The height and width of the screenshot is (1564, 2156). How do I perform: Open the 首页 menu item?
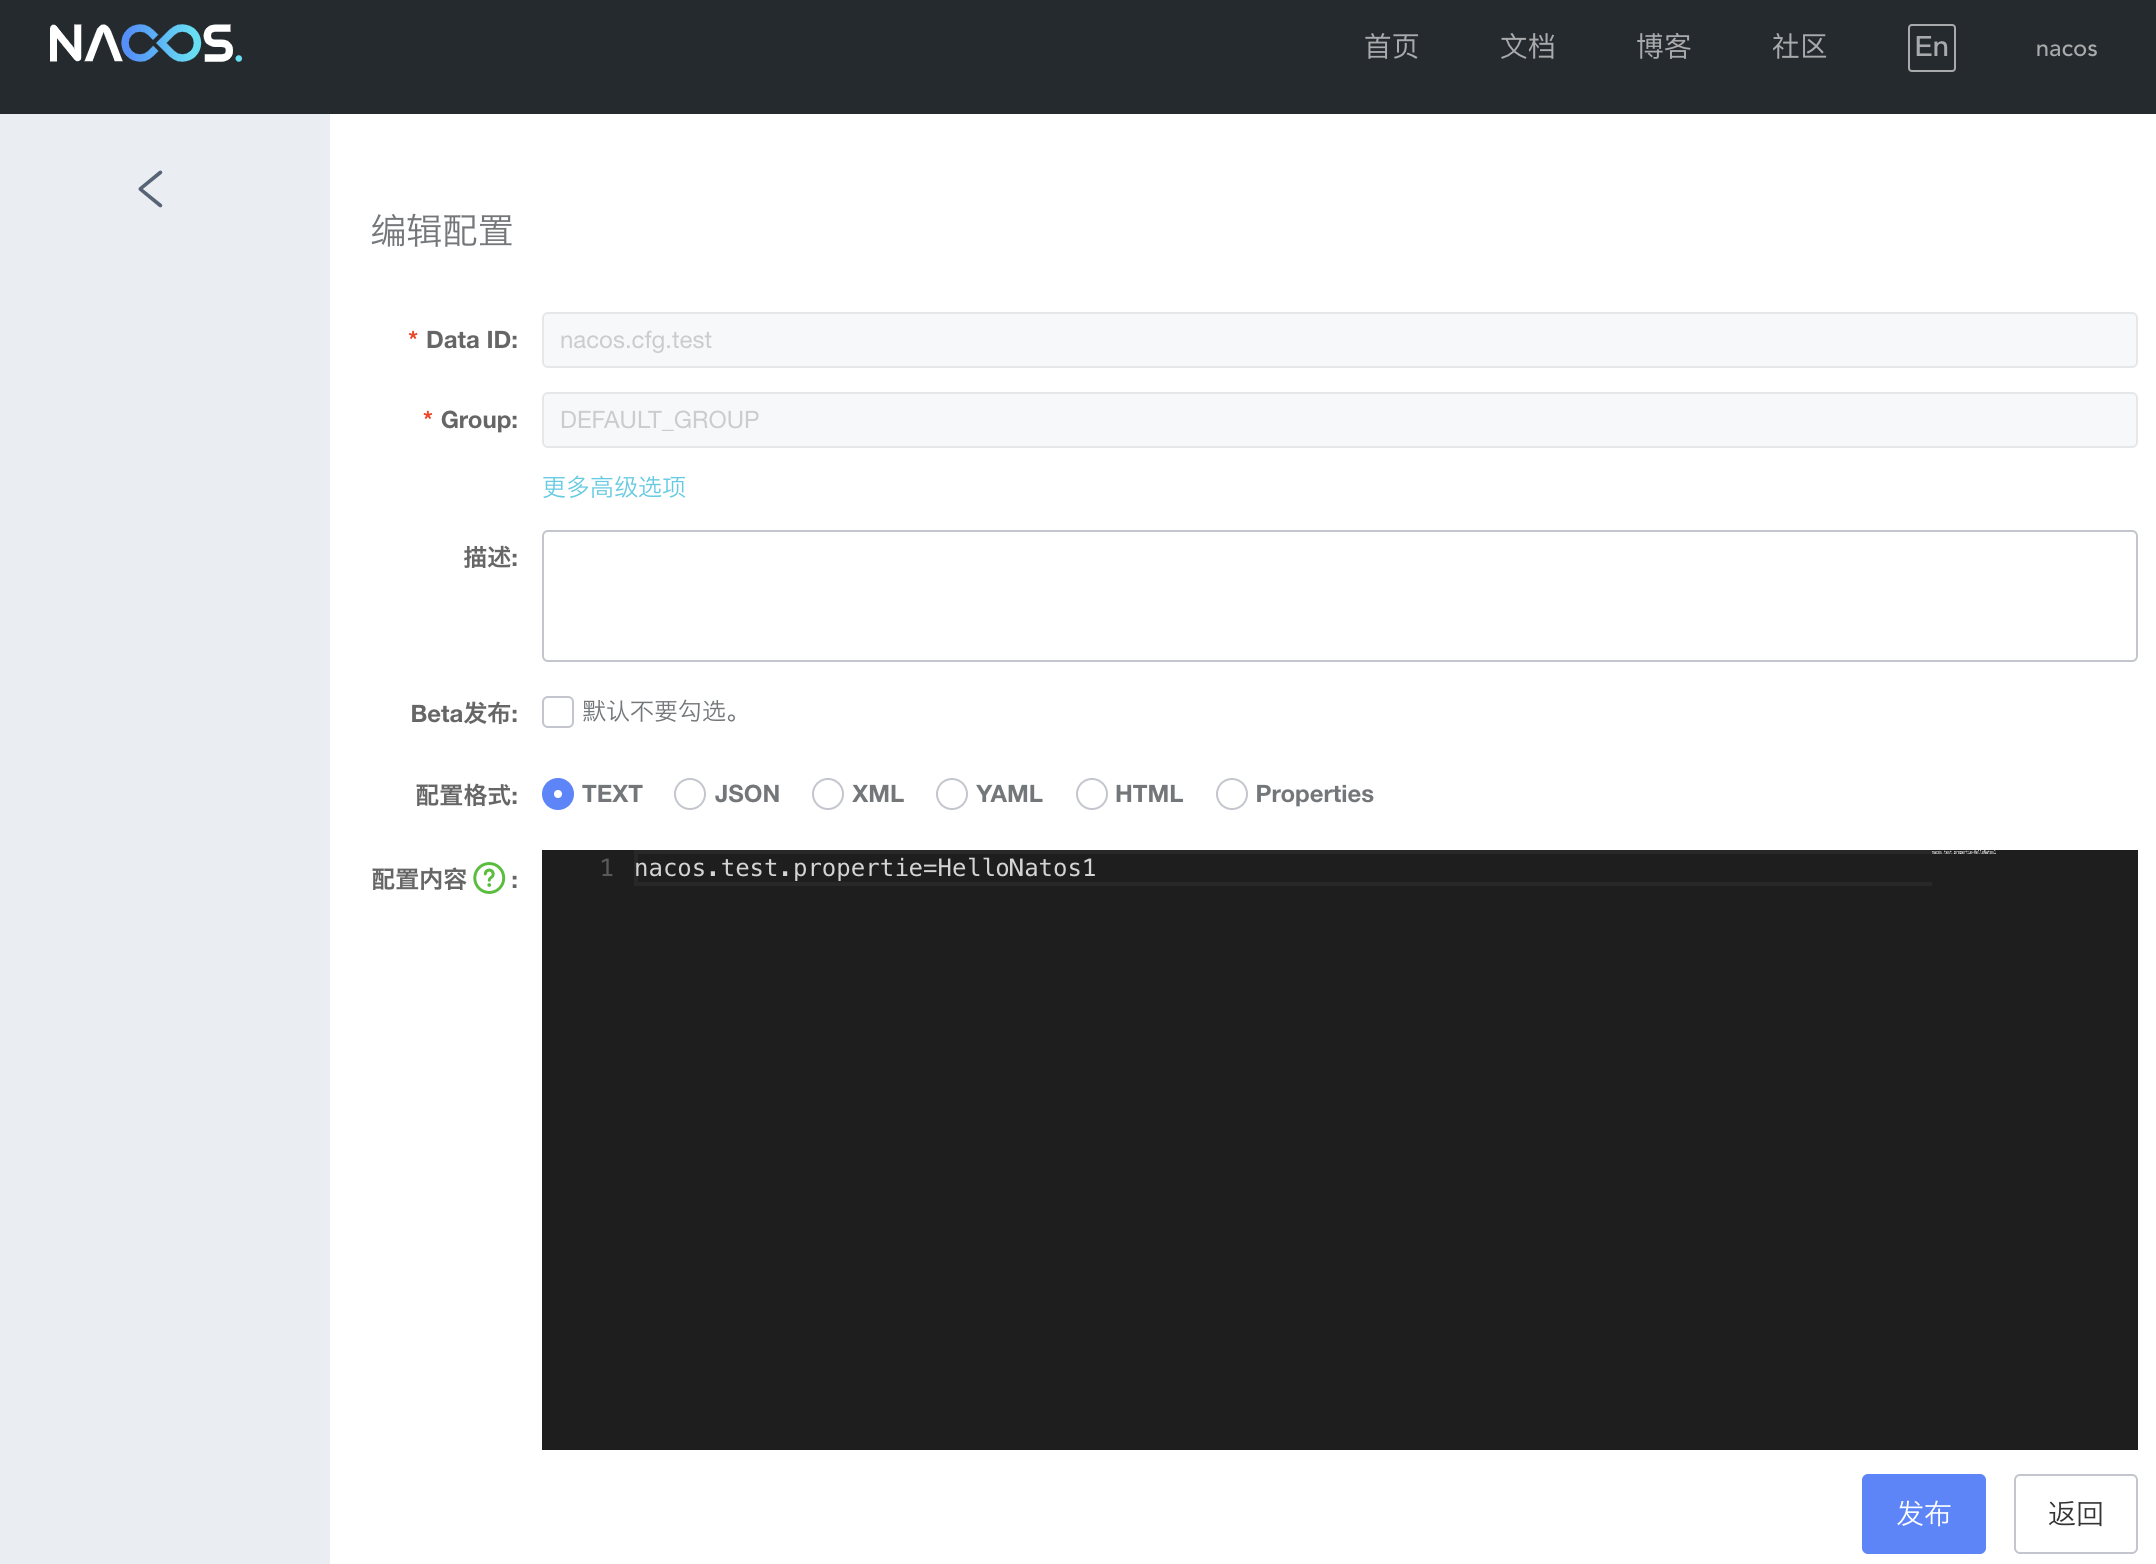tap(1391, 47)
